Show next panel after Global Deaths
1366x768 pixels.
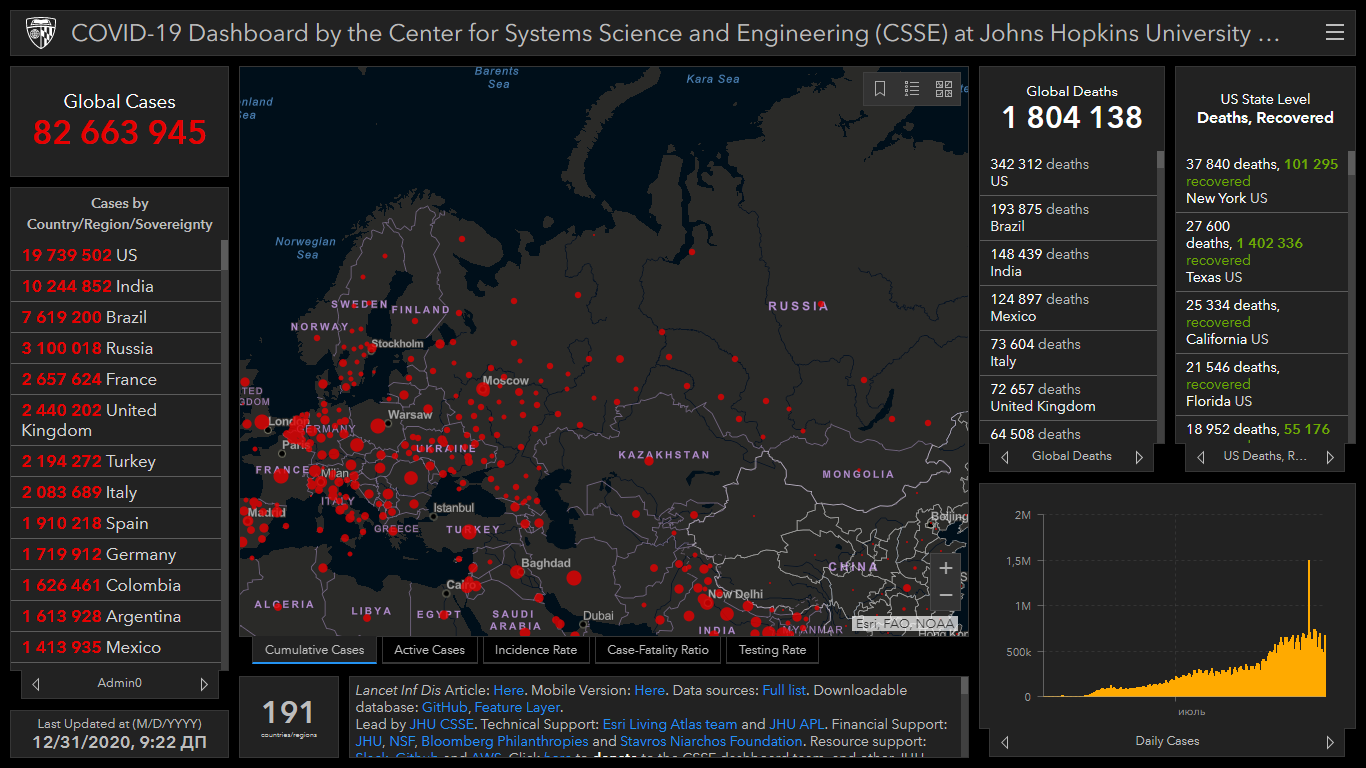click(1139, 457)
